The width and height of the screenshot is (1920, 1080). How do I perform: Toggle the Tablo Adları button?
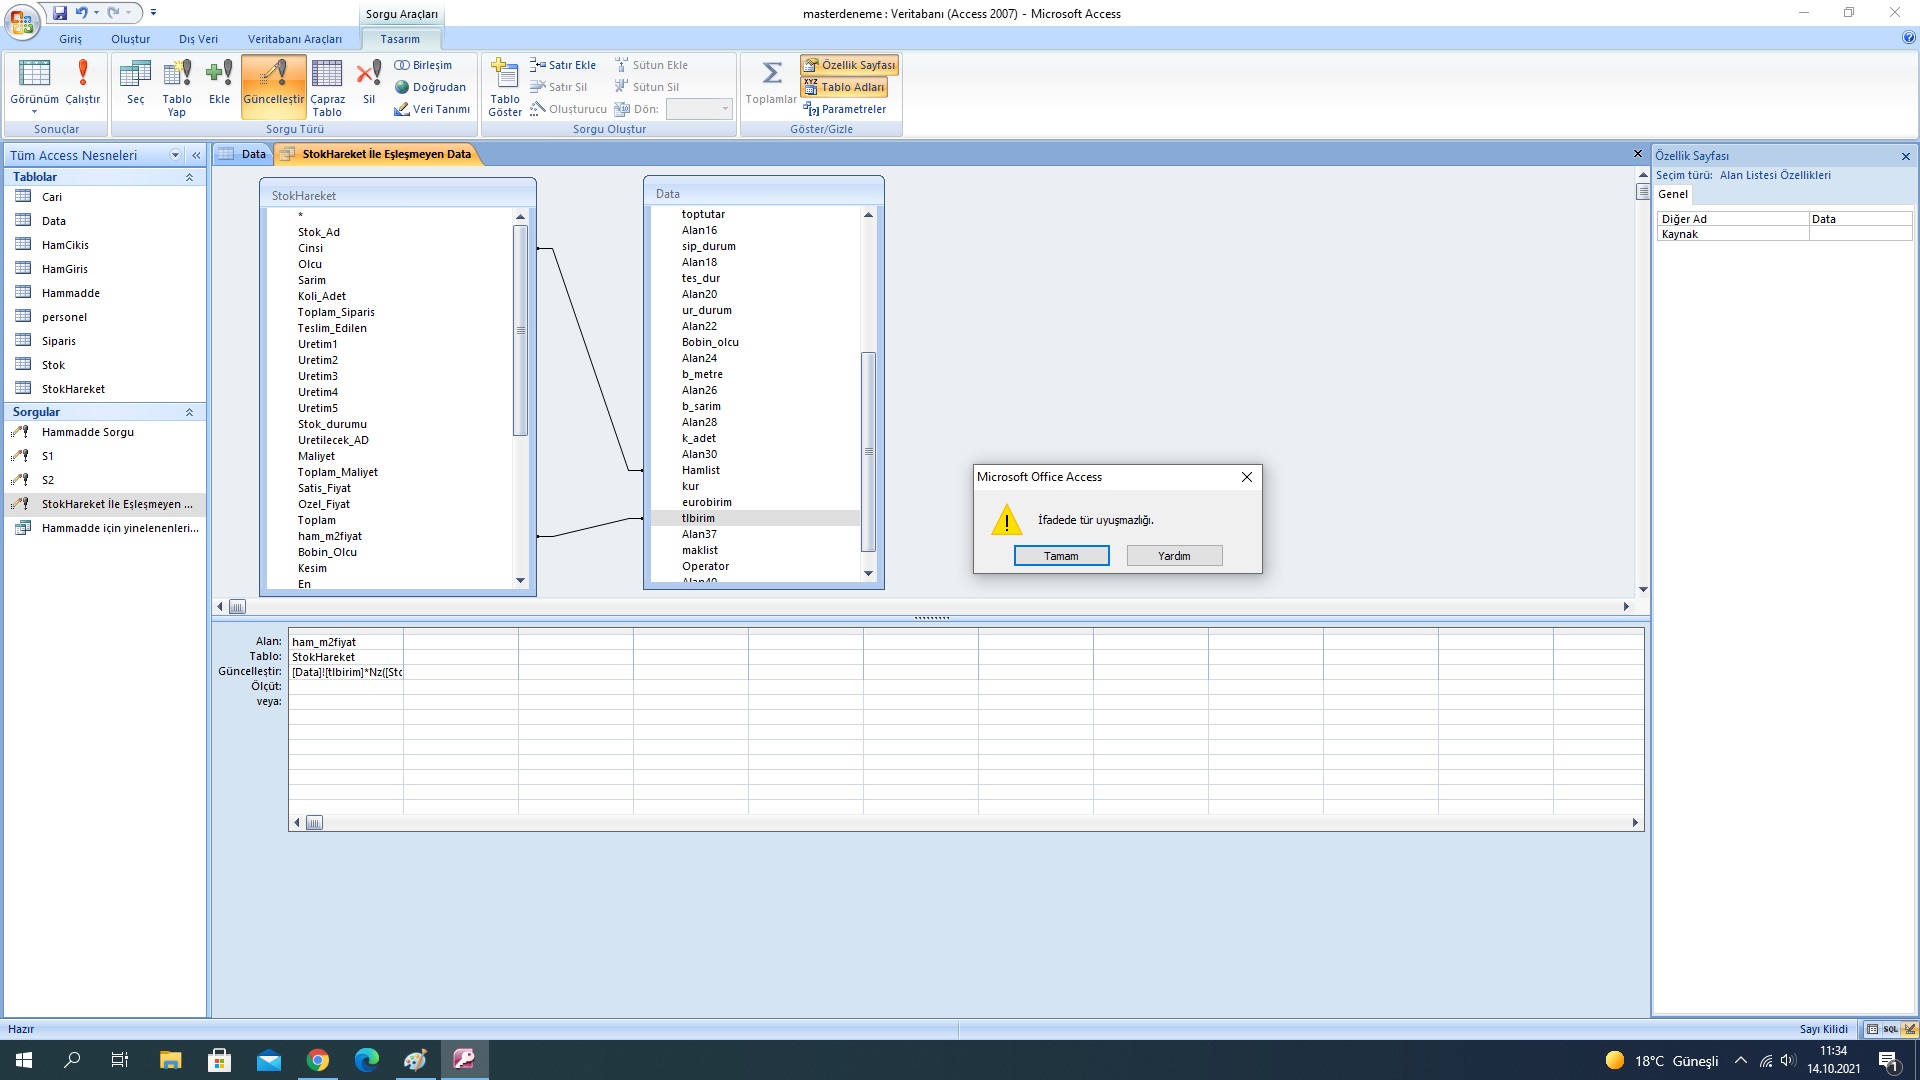tap(844, 87)
